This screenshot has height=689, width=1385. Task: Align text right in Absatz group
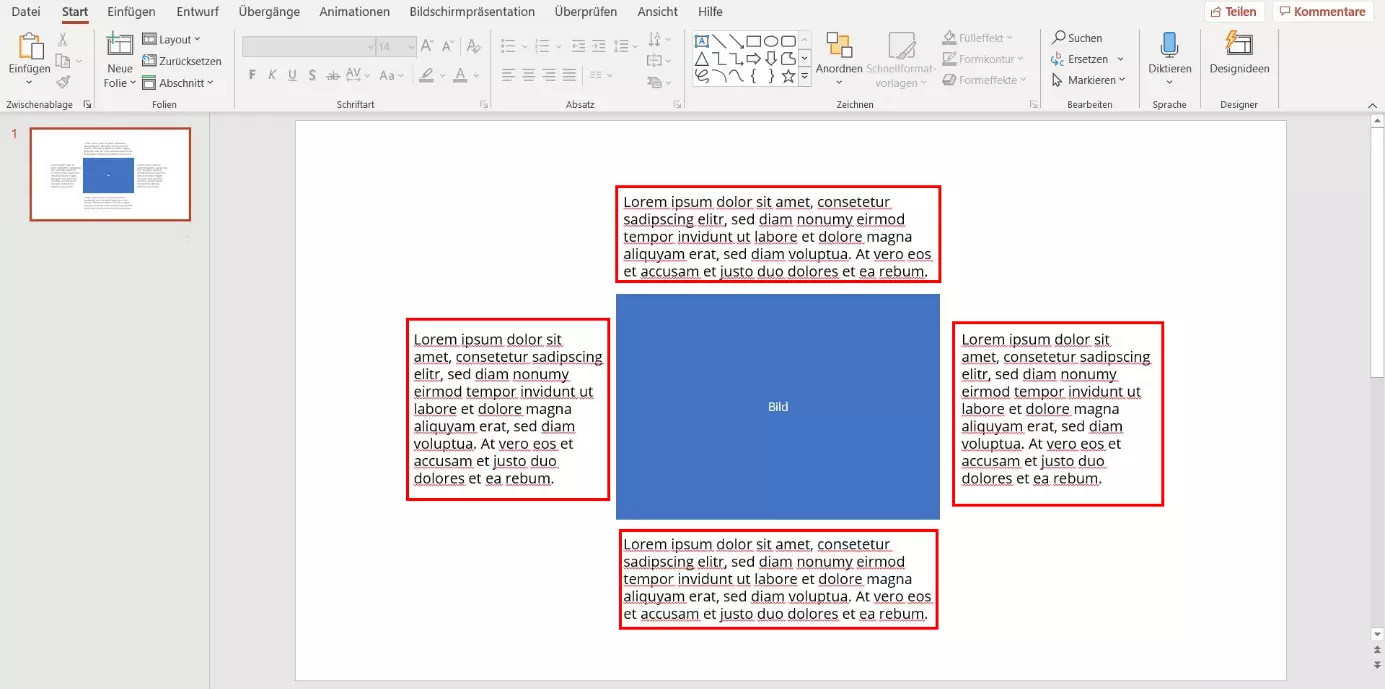pos(549,75)
